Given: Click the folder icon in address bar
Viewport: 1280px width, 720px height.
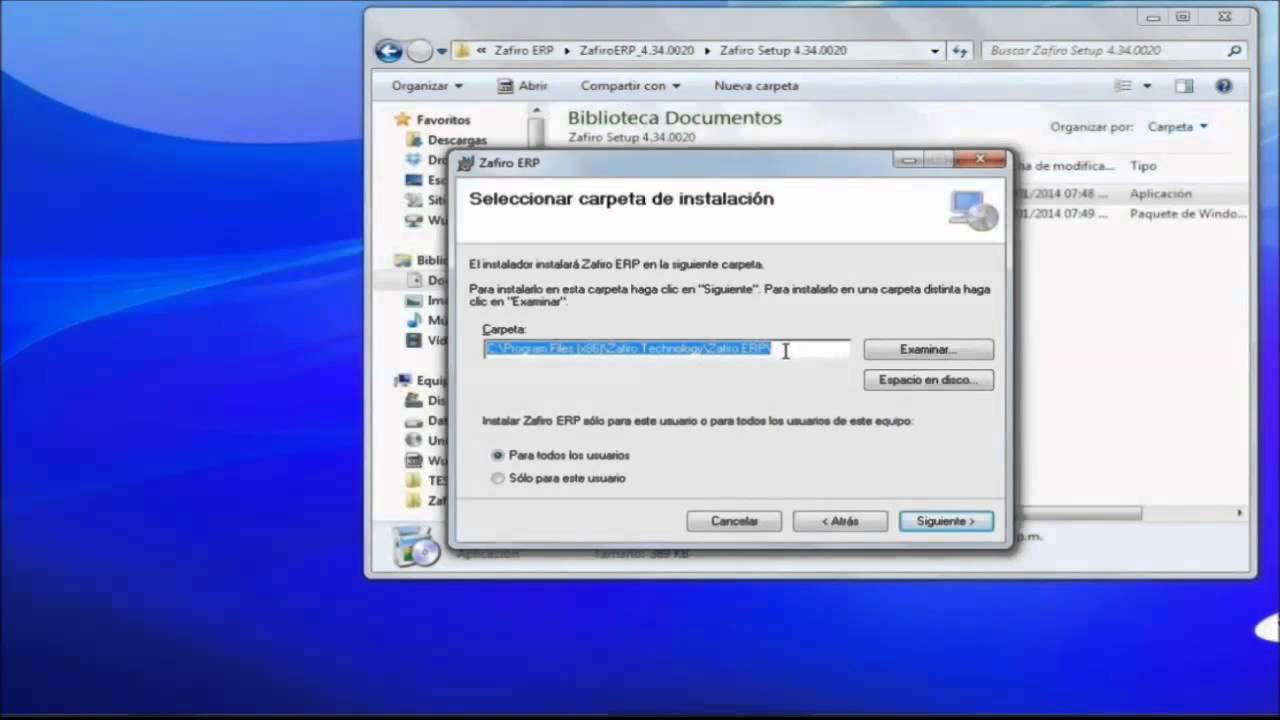Looking at the screenshot, I should click(x=462, y=50).
